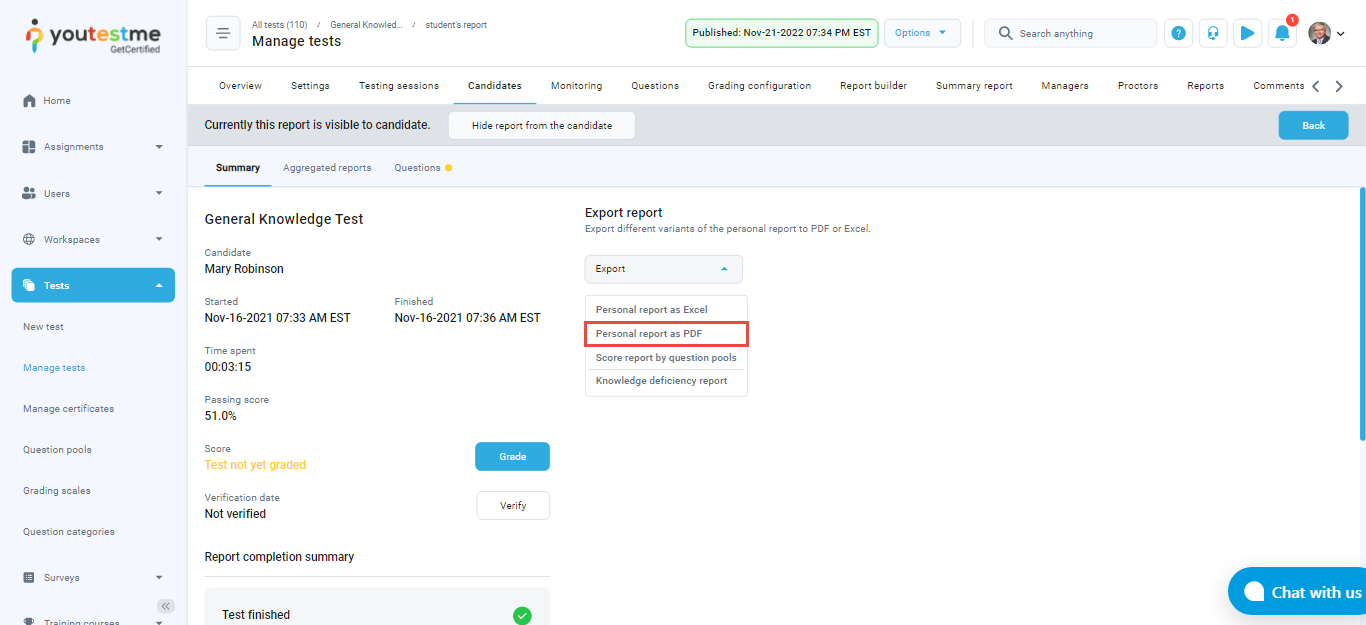Collapse the sidebar with double-chevron icon
Image resolution: width=1366 pixels, height=625 pixels.
click(166, 606)
